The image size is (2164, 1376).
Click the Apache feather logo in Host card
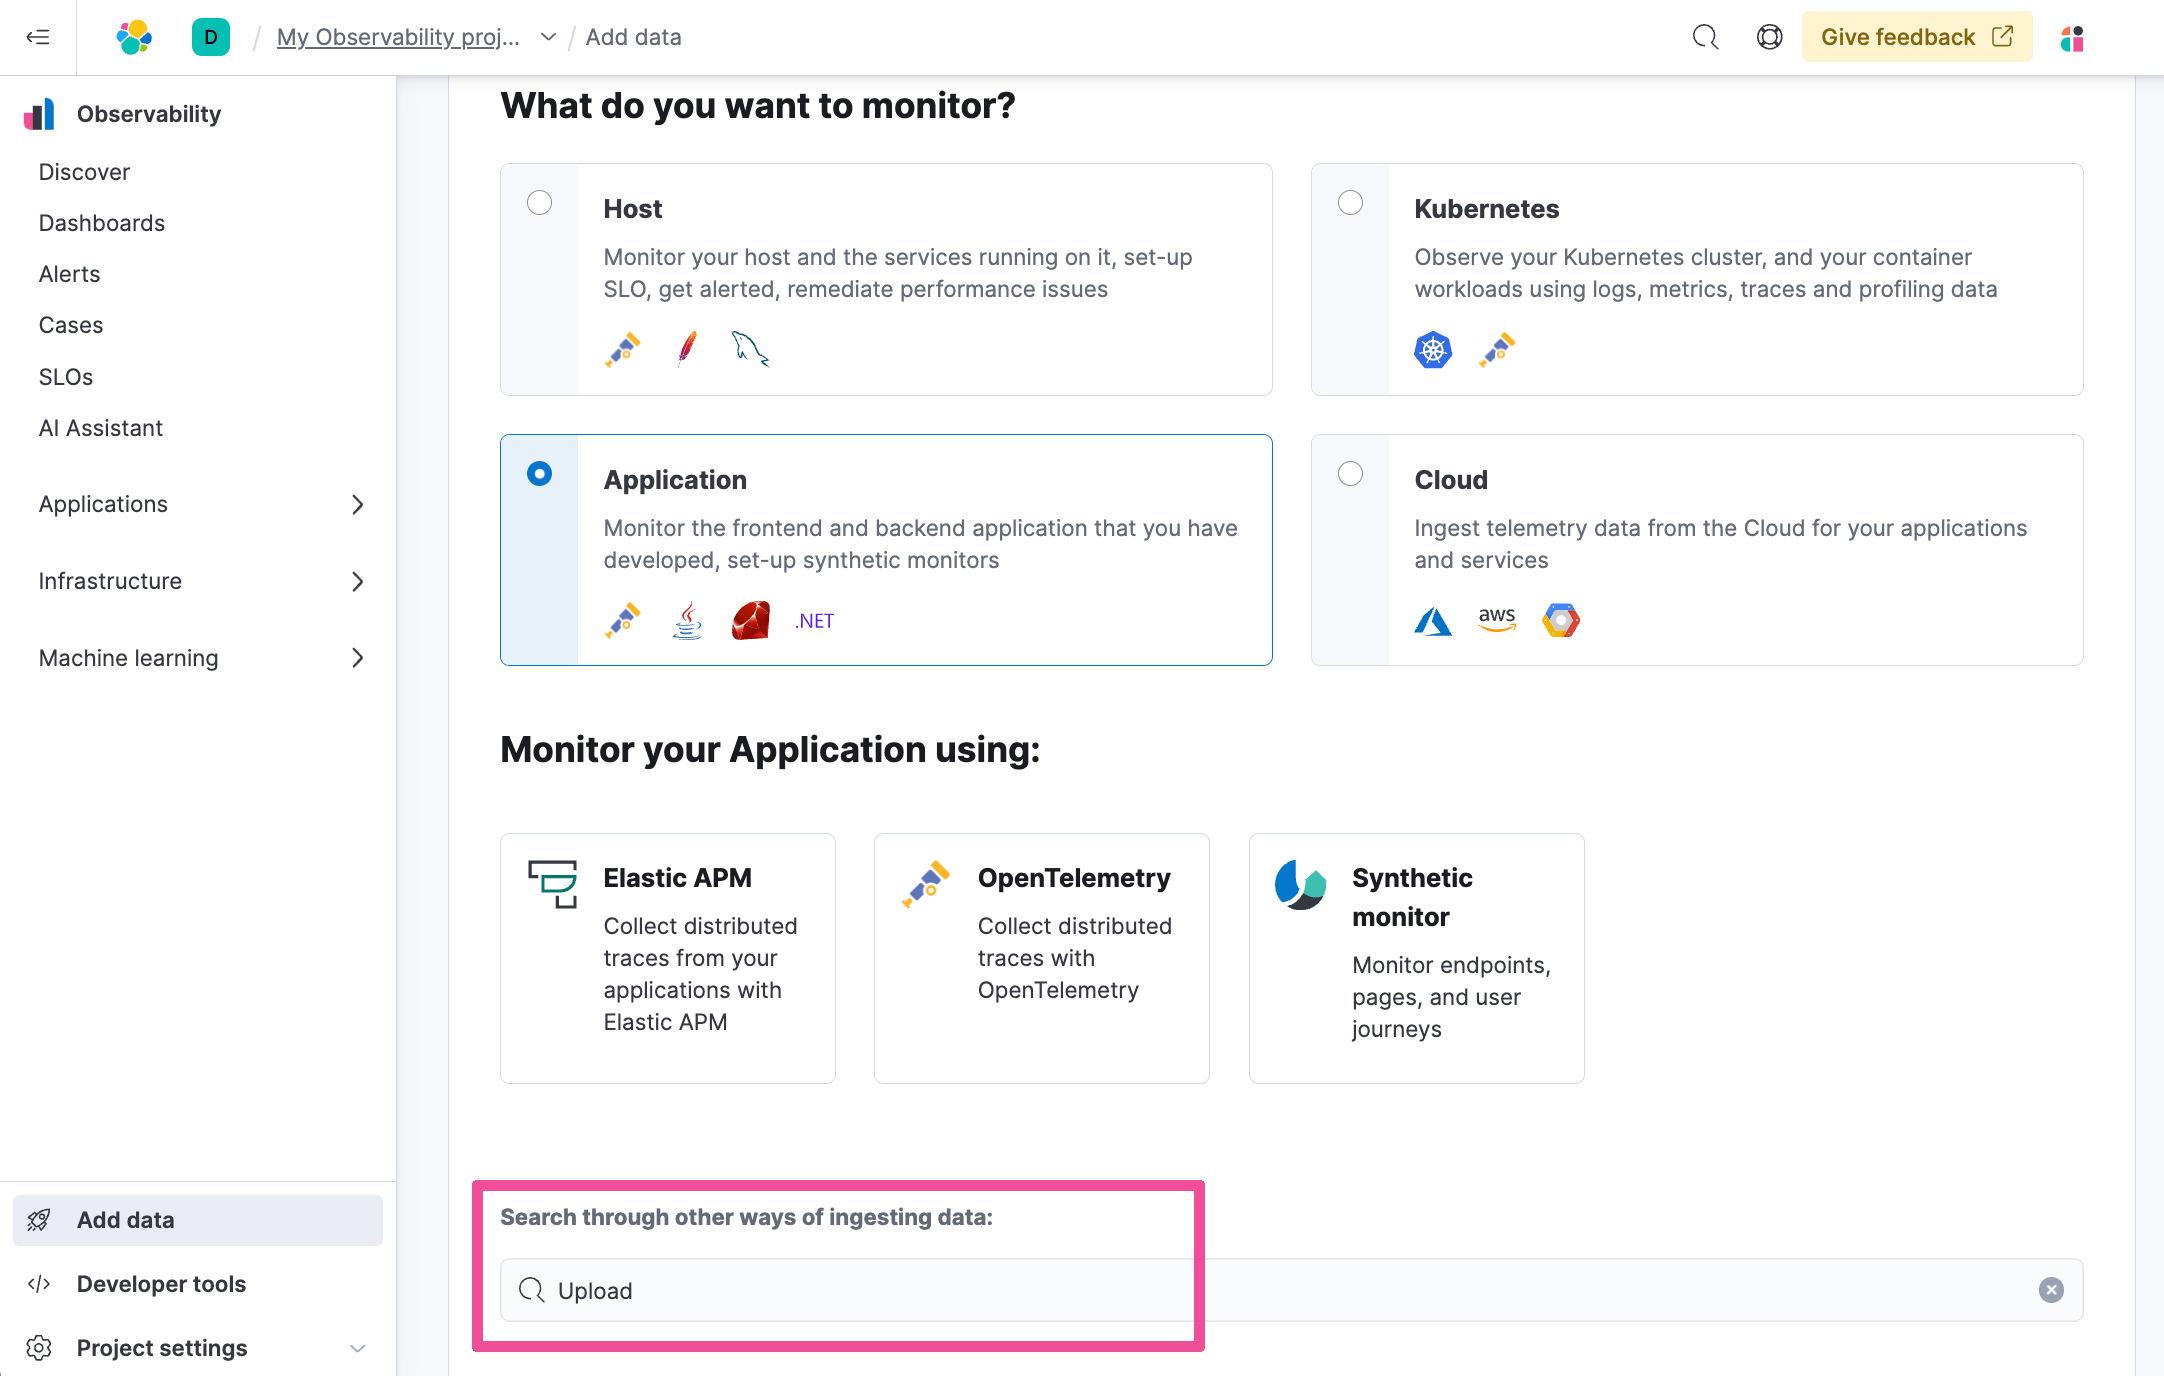point(687,350)
